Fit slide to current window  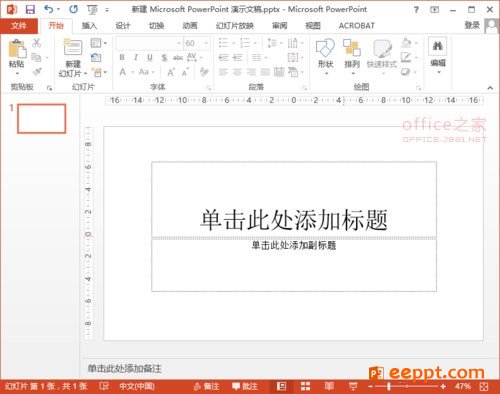[x=484, y=387]
